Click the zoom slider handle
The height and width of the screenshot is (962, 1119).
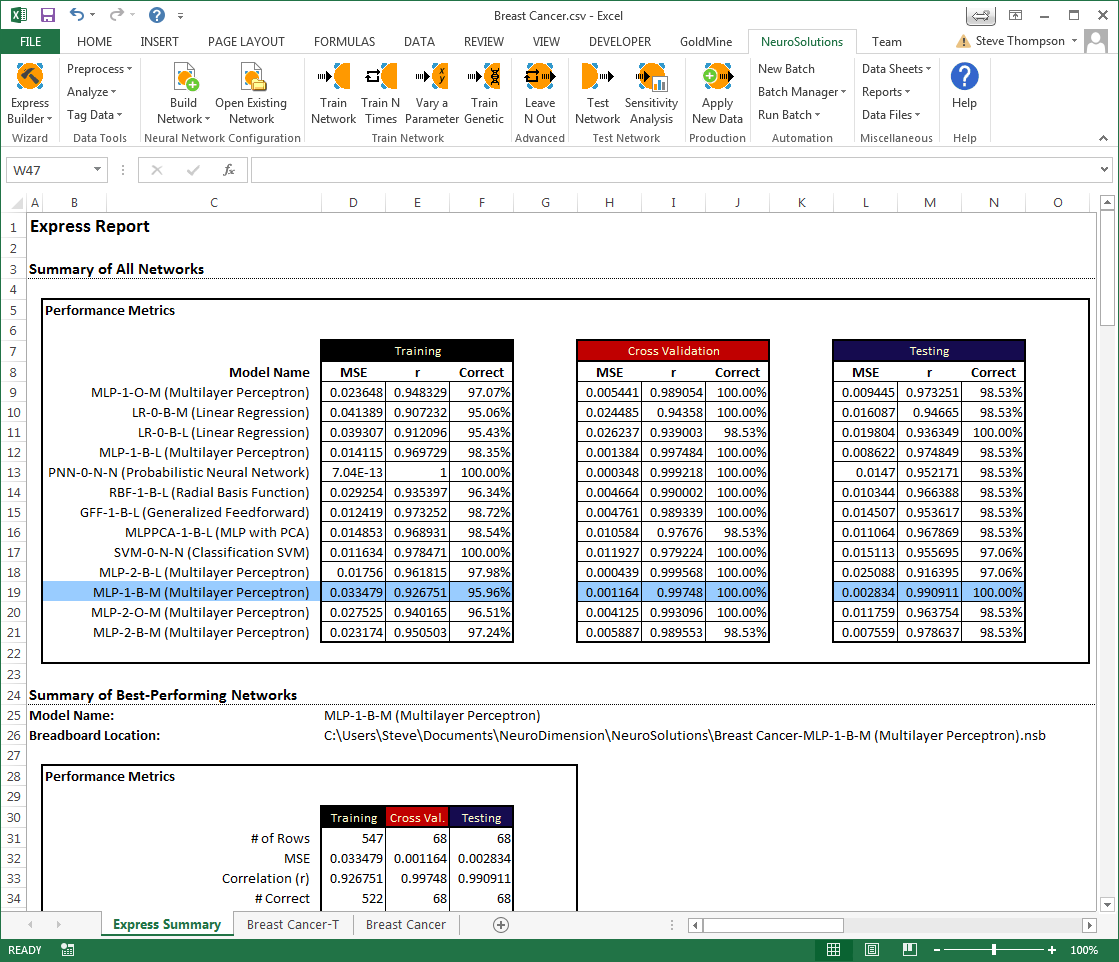993,950
